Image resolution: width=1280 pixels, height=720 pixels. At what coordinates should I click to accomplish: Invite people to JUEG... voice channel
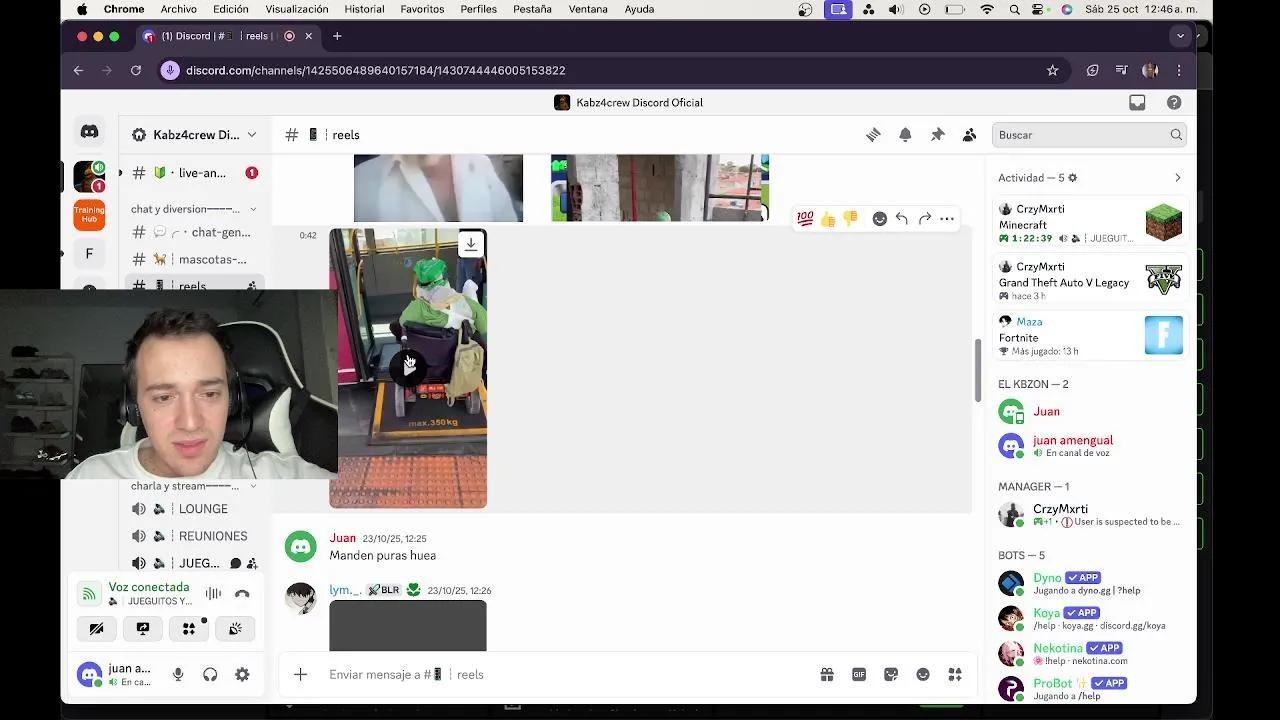pyautogui.click(x=252, y=563)
